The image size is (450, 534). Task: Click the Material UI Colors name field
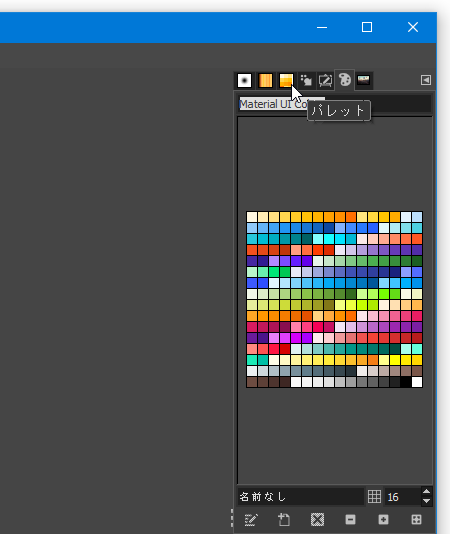335,104
